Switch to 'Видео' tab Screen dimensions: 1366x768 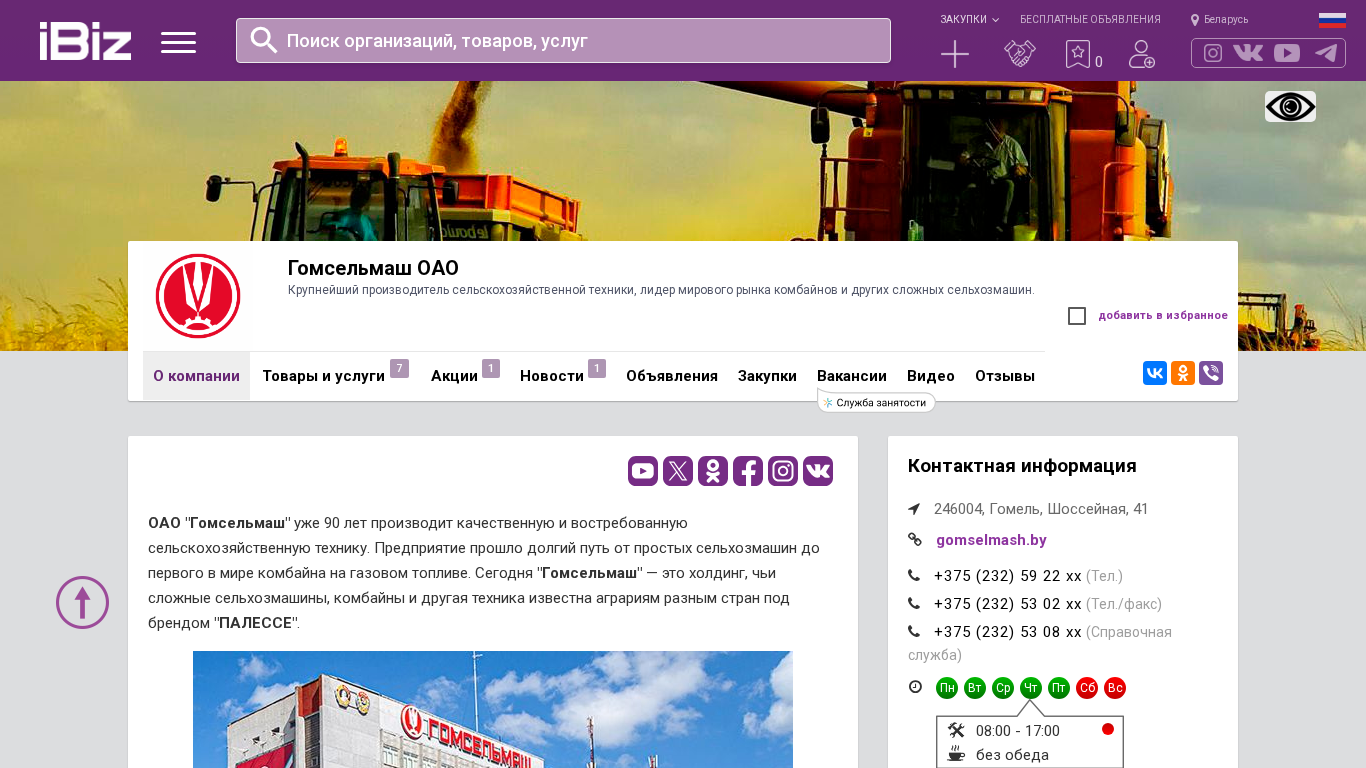pyautogui.click(x=931, y=376)
